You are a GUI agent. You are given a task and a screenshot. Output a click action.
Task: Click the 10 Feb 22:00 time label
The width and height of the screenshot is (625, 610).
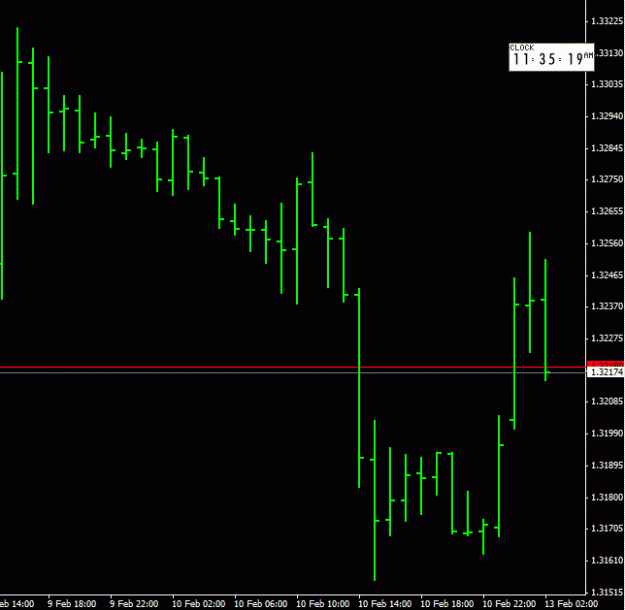[x=509, y=604]
